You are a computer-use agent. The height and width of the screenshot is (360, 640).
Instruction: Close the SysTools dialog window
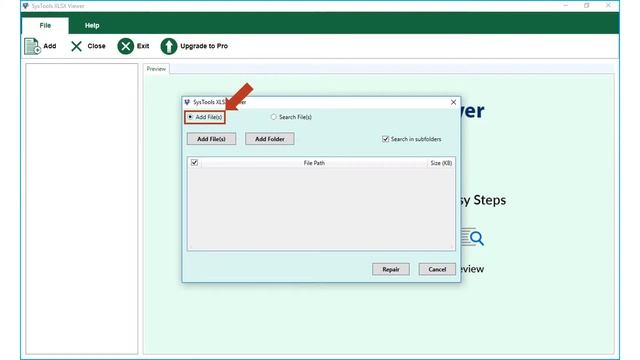coord(453,102)
